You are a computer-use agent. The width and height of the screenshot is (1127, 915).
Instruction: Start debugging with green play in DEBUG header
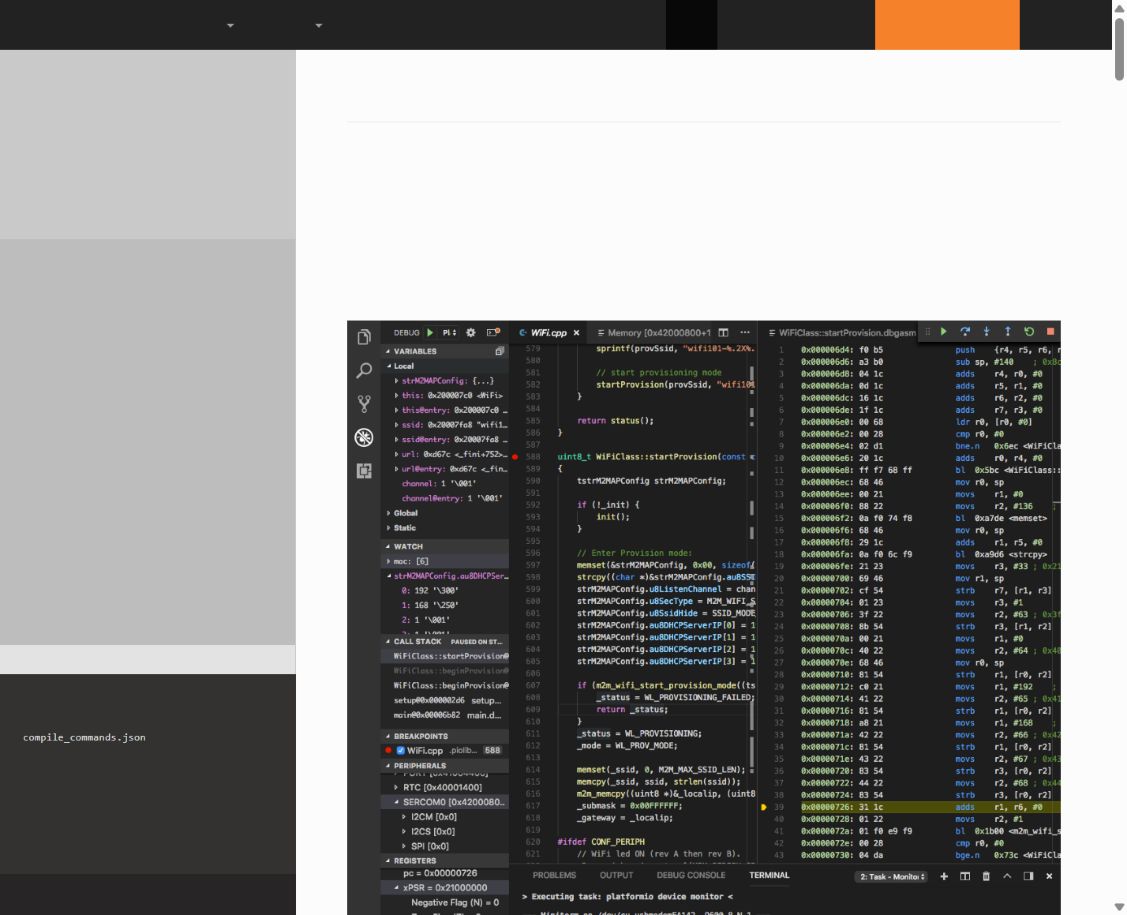point(430,333)
